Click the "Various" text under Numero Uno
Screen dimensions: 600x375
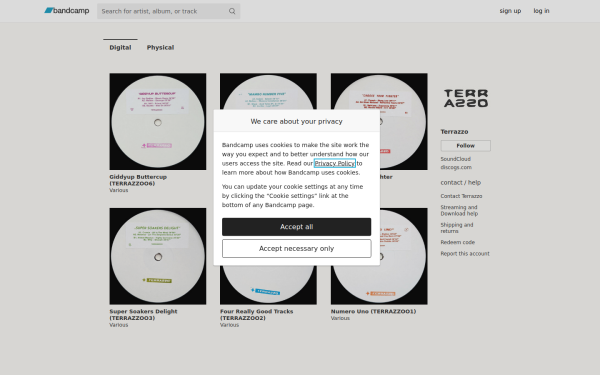340,318
